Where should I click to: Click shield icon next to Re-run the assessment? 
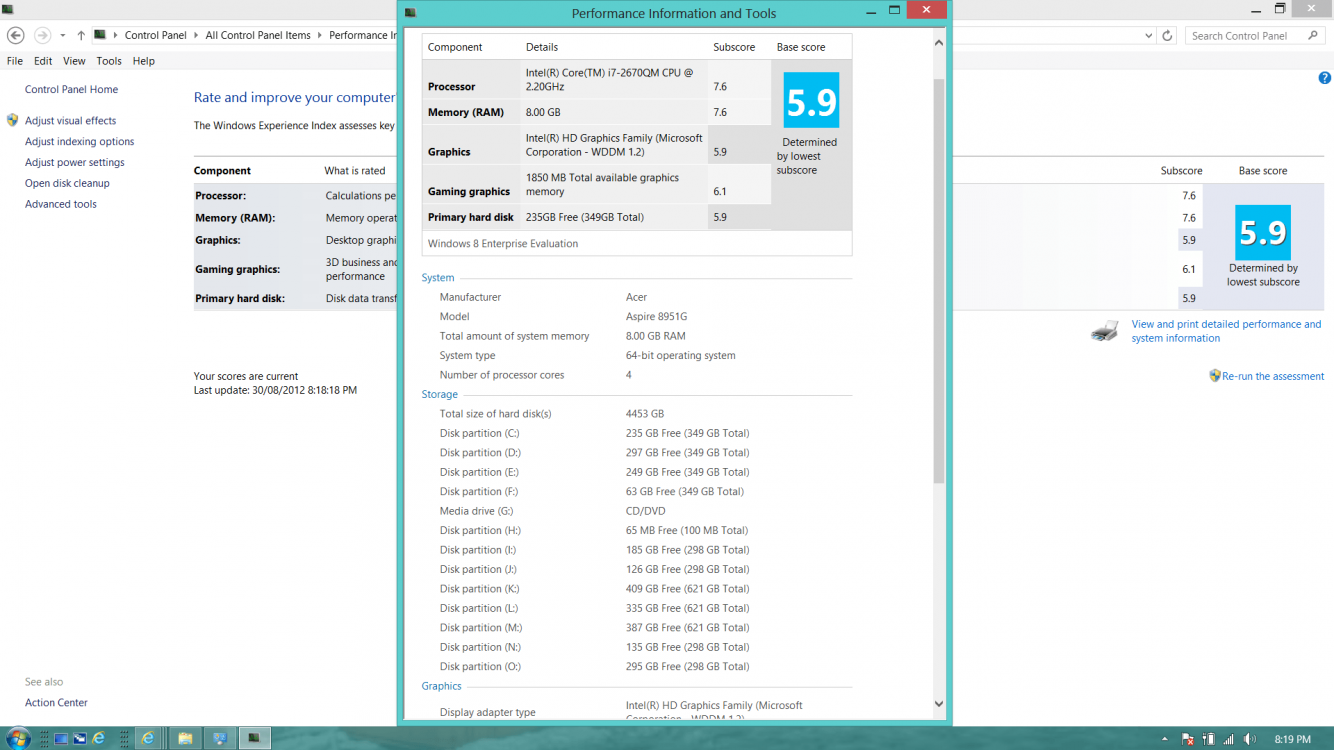[1215, 376]
